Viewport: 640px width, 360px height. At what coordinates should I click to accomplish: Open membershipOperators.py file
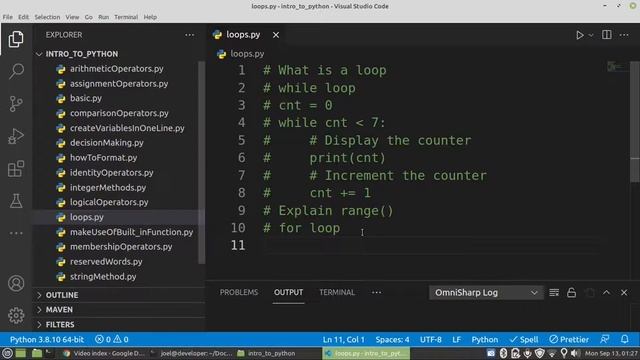pyautogui.click(x=121, y=247)
